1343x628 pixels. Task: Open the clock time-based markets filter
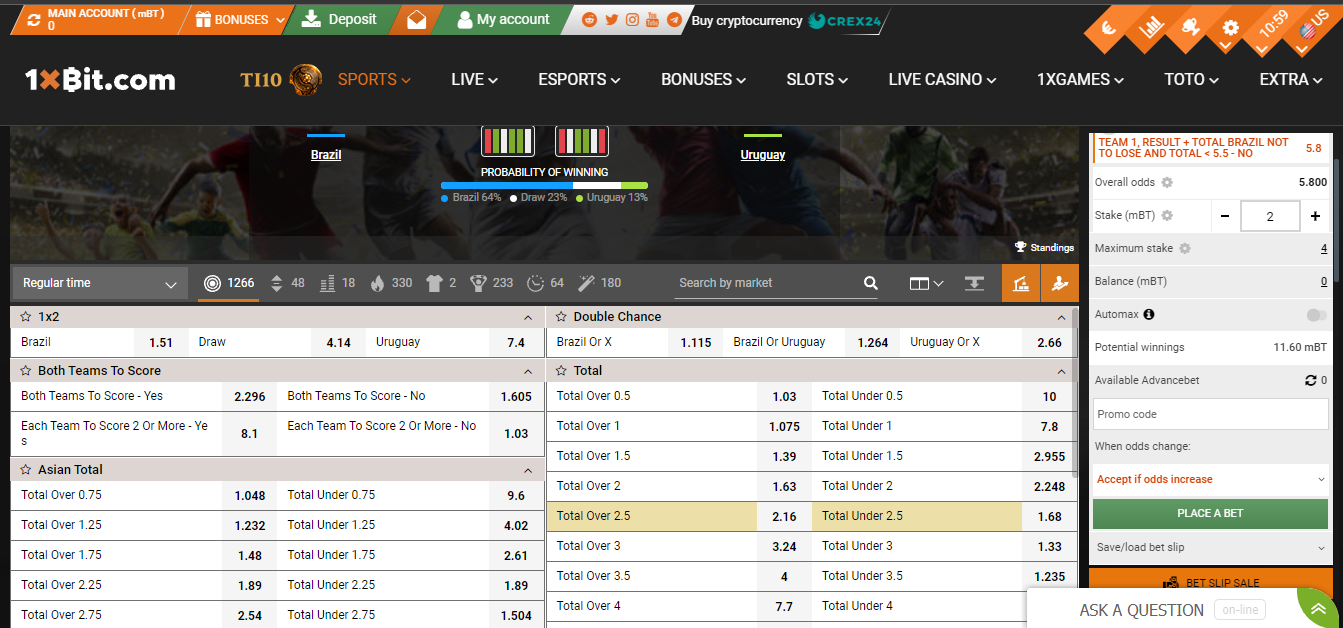point(536,283)
